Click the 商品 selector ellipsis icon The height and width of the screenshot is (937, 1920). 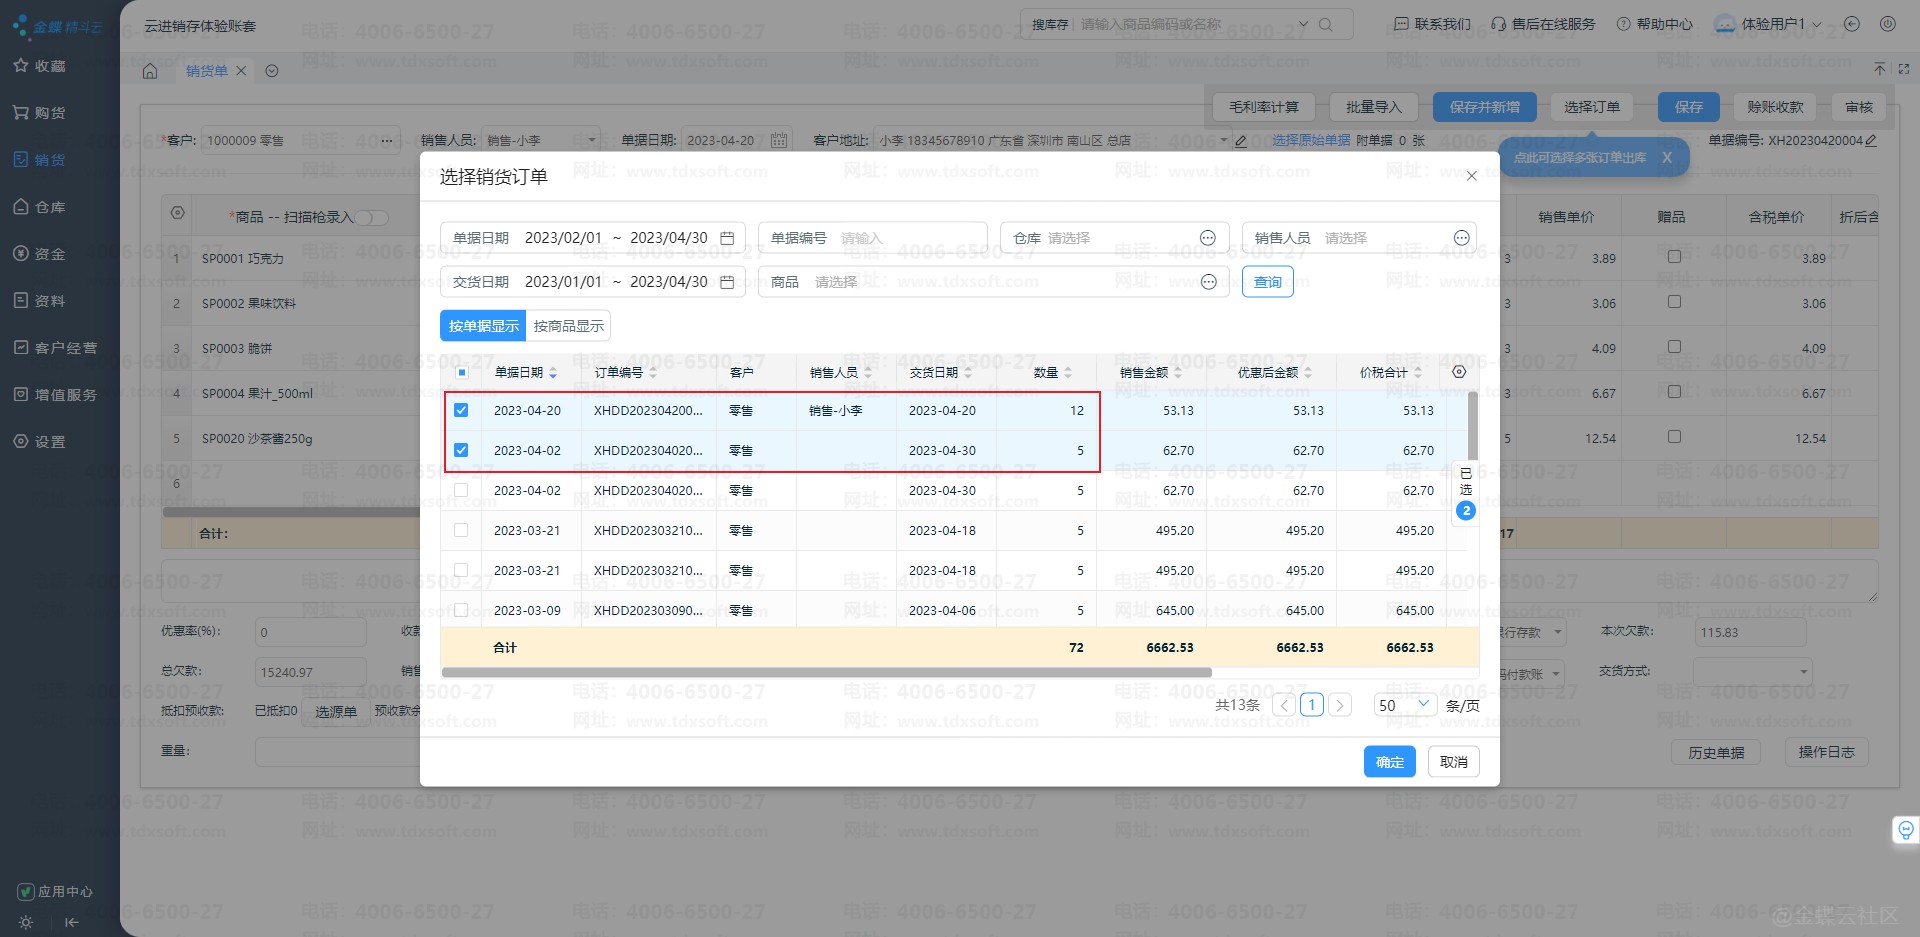[x=1208, y=282]
